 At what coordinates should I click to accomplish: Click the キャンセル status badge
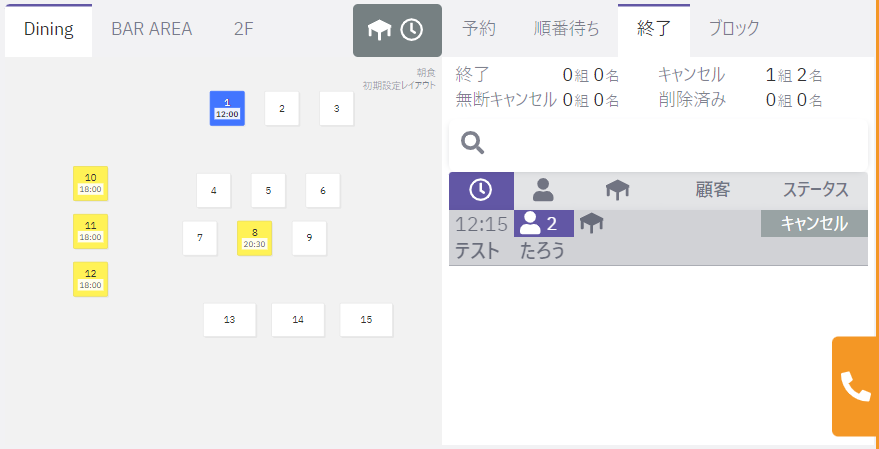[x=813, y=223]
